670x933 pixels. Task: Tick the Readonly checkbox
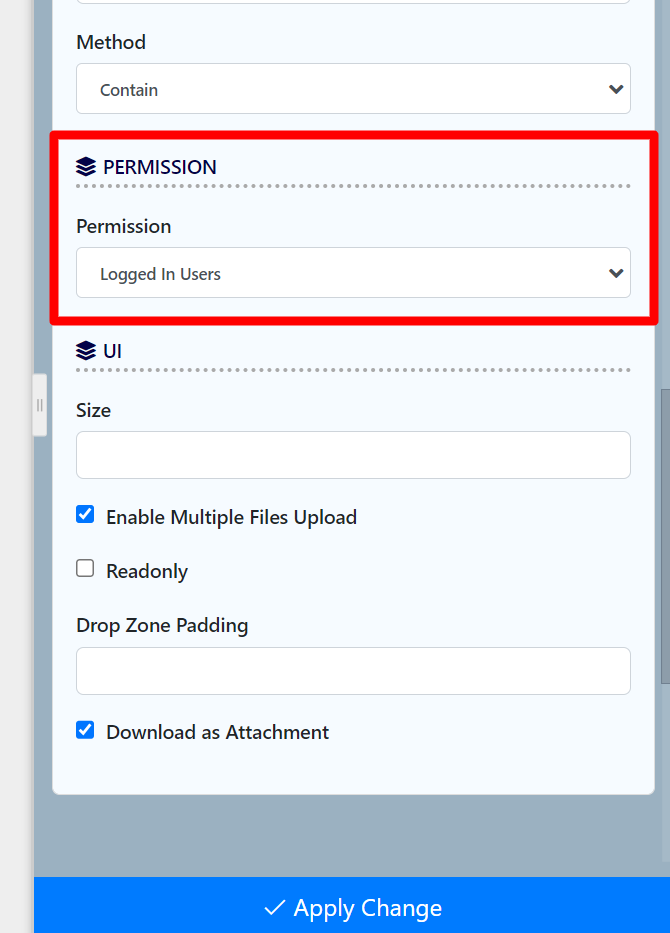pos(86,569)
